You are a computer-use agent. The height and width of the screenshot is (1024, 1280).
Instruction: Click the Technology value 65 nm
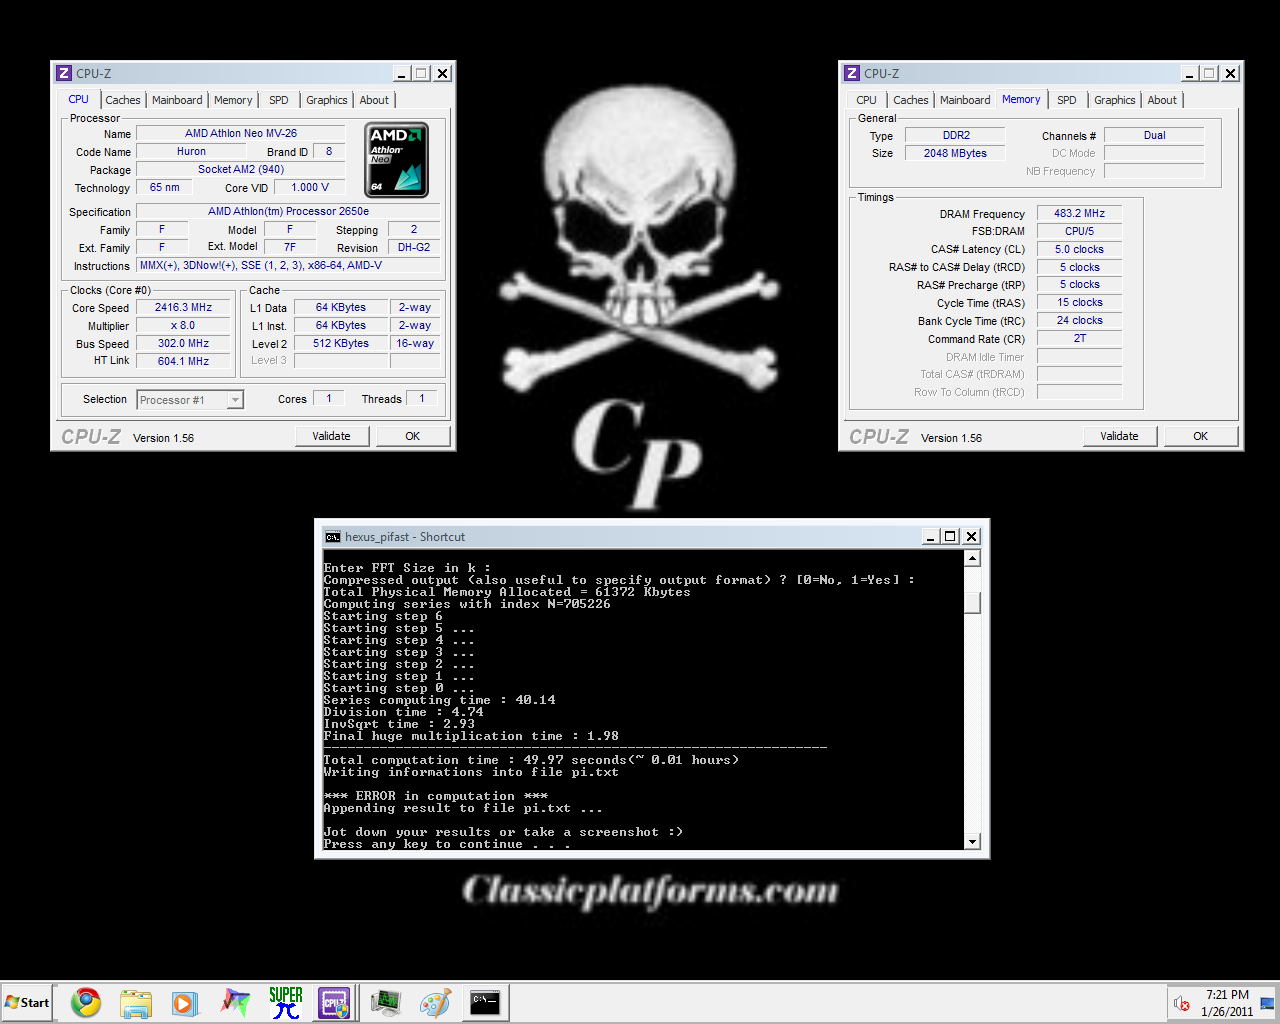(x=164, y=187)
